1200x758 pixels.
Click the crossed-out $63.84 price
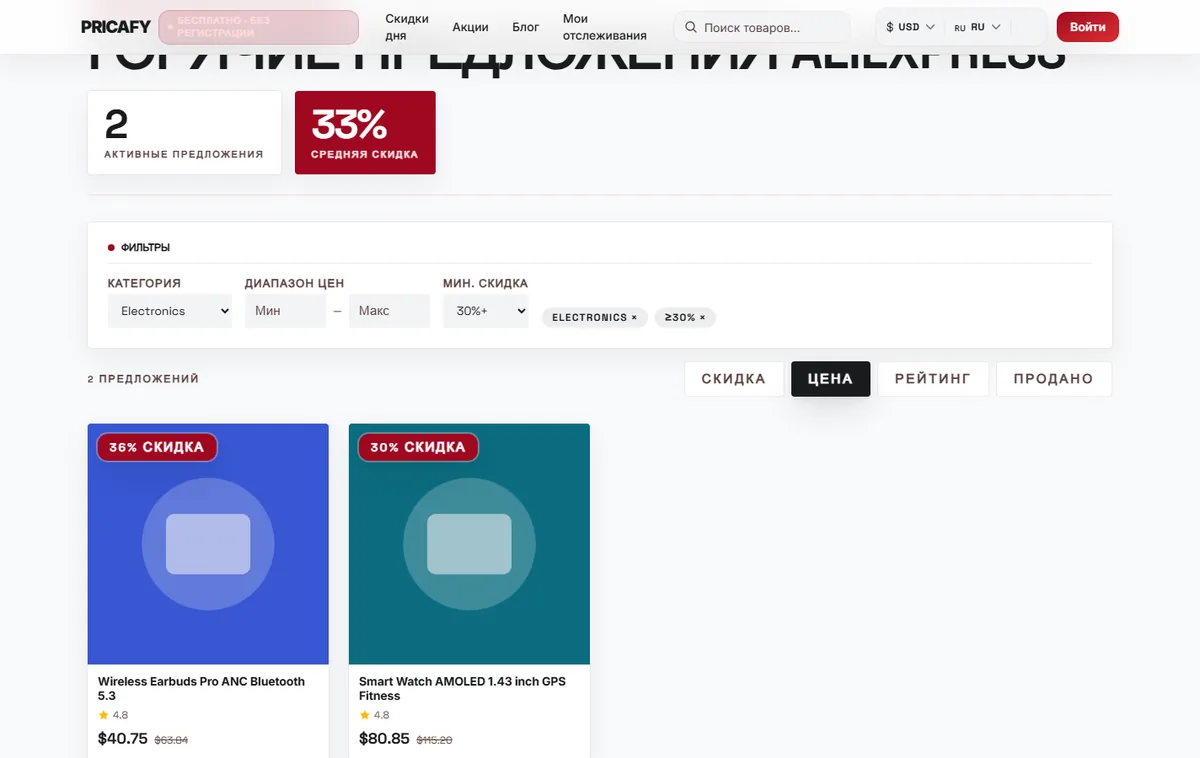[x=170, y=740]
